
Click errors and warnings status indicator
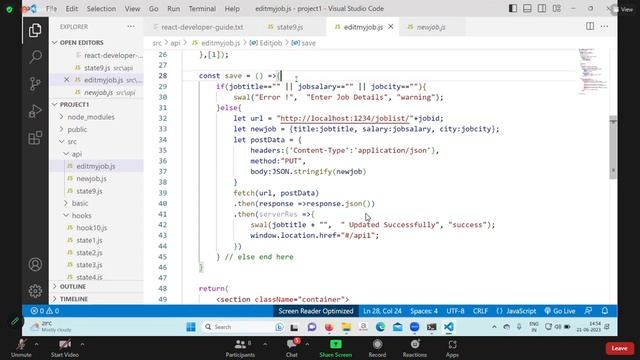(x=45, y=311)
